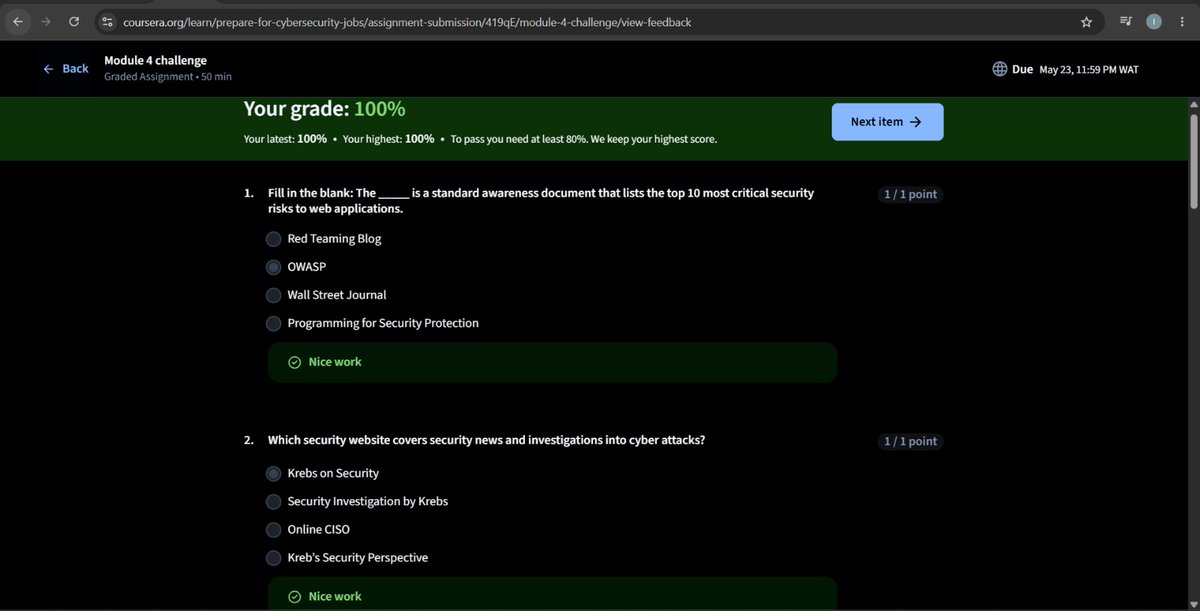Click the 'Your grade: 100%' heading

(325, 109)
